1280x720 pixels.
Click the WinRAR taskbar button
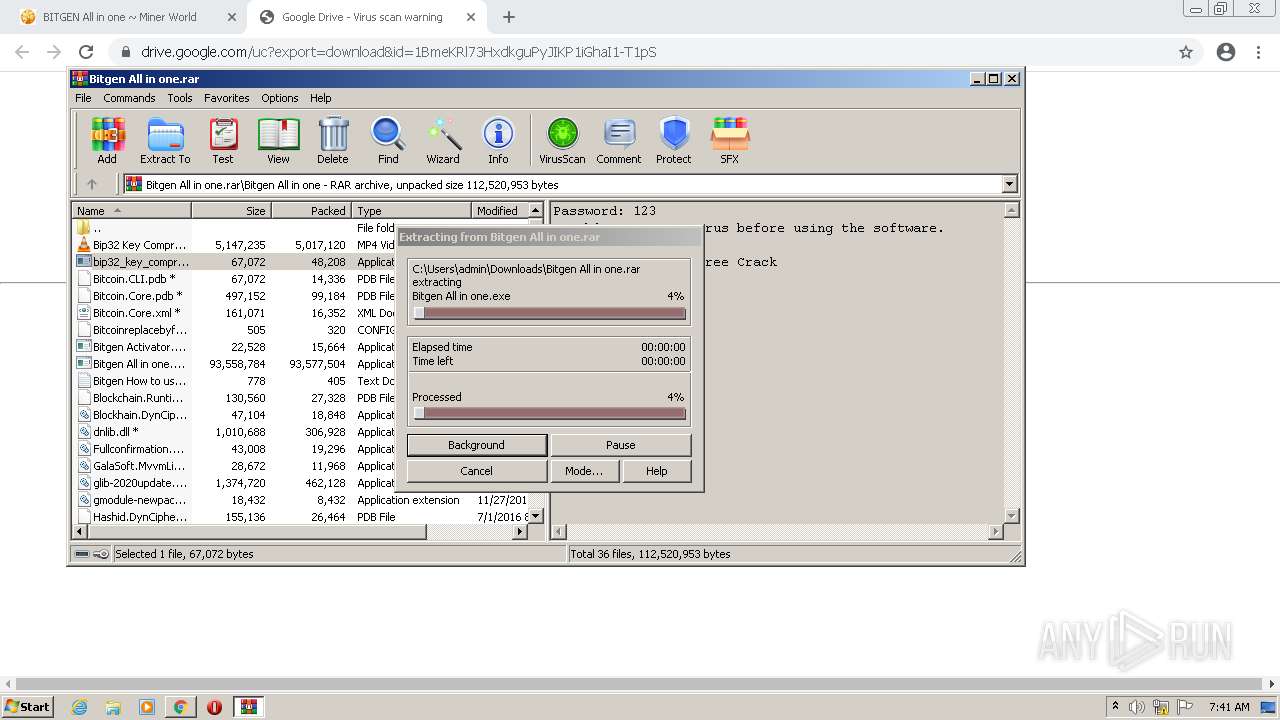click(x=249, y=707)
